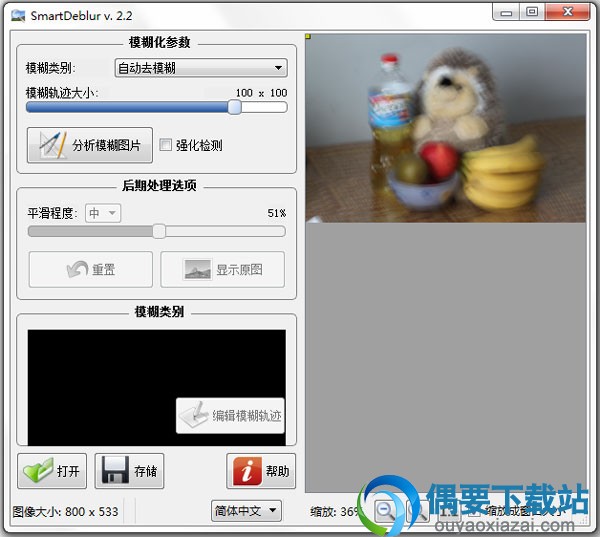Screen dimensions: 600x537
Task: Click the 图像大小: 800 x 533 status text
Action: tap(65, 512)
